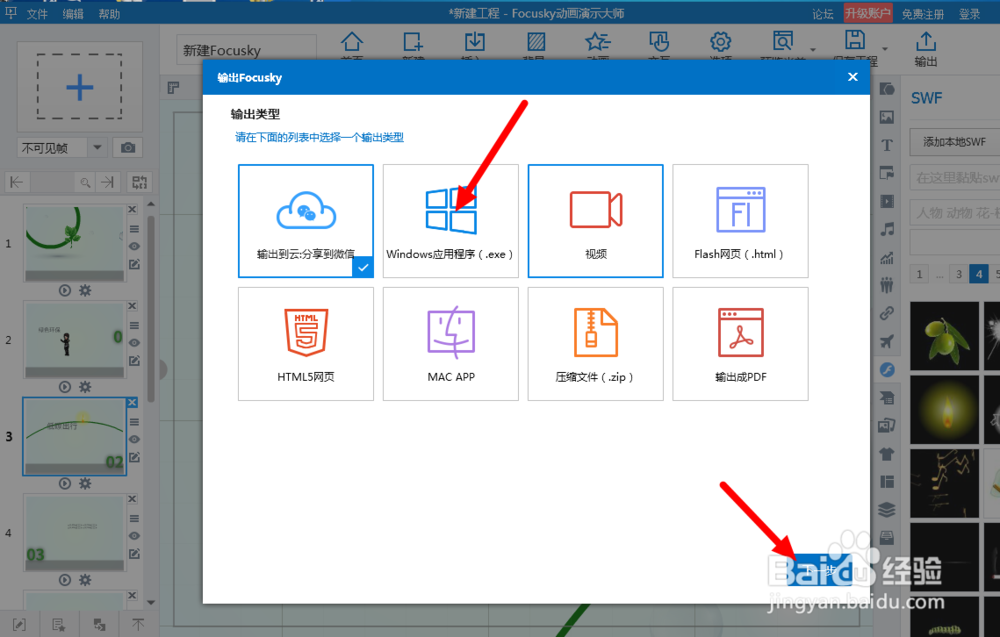1000x637 pixels.
Task: Open the list menu icon for frame 4
Action: coord(135,518)
